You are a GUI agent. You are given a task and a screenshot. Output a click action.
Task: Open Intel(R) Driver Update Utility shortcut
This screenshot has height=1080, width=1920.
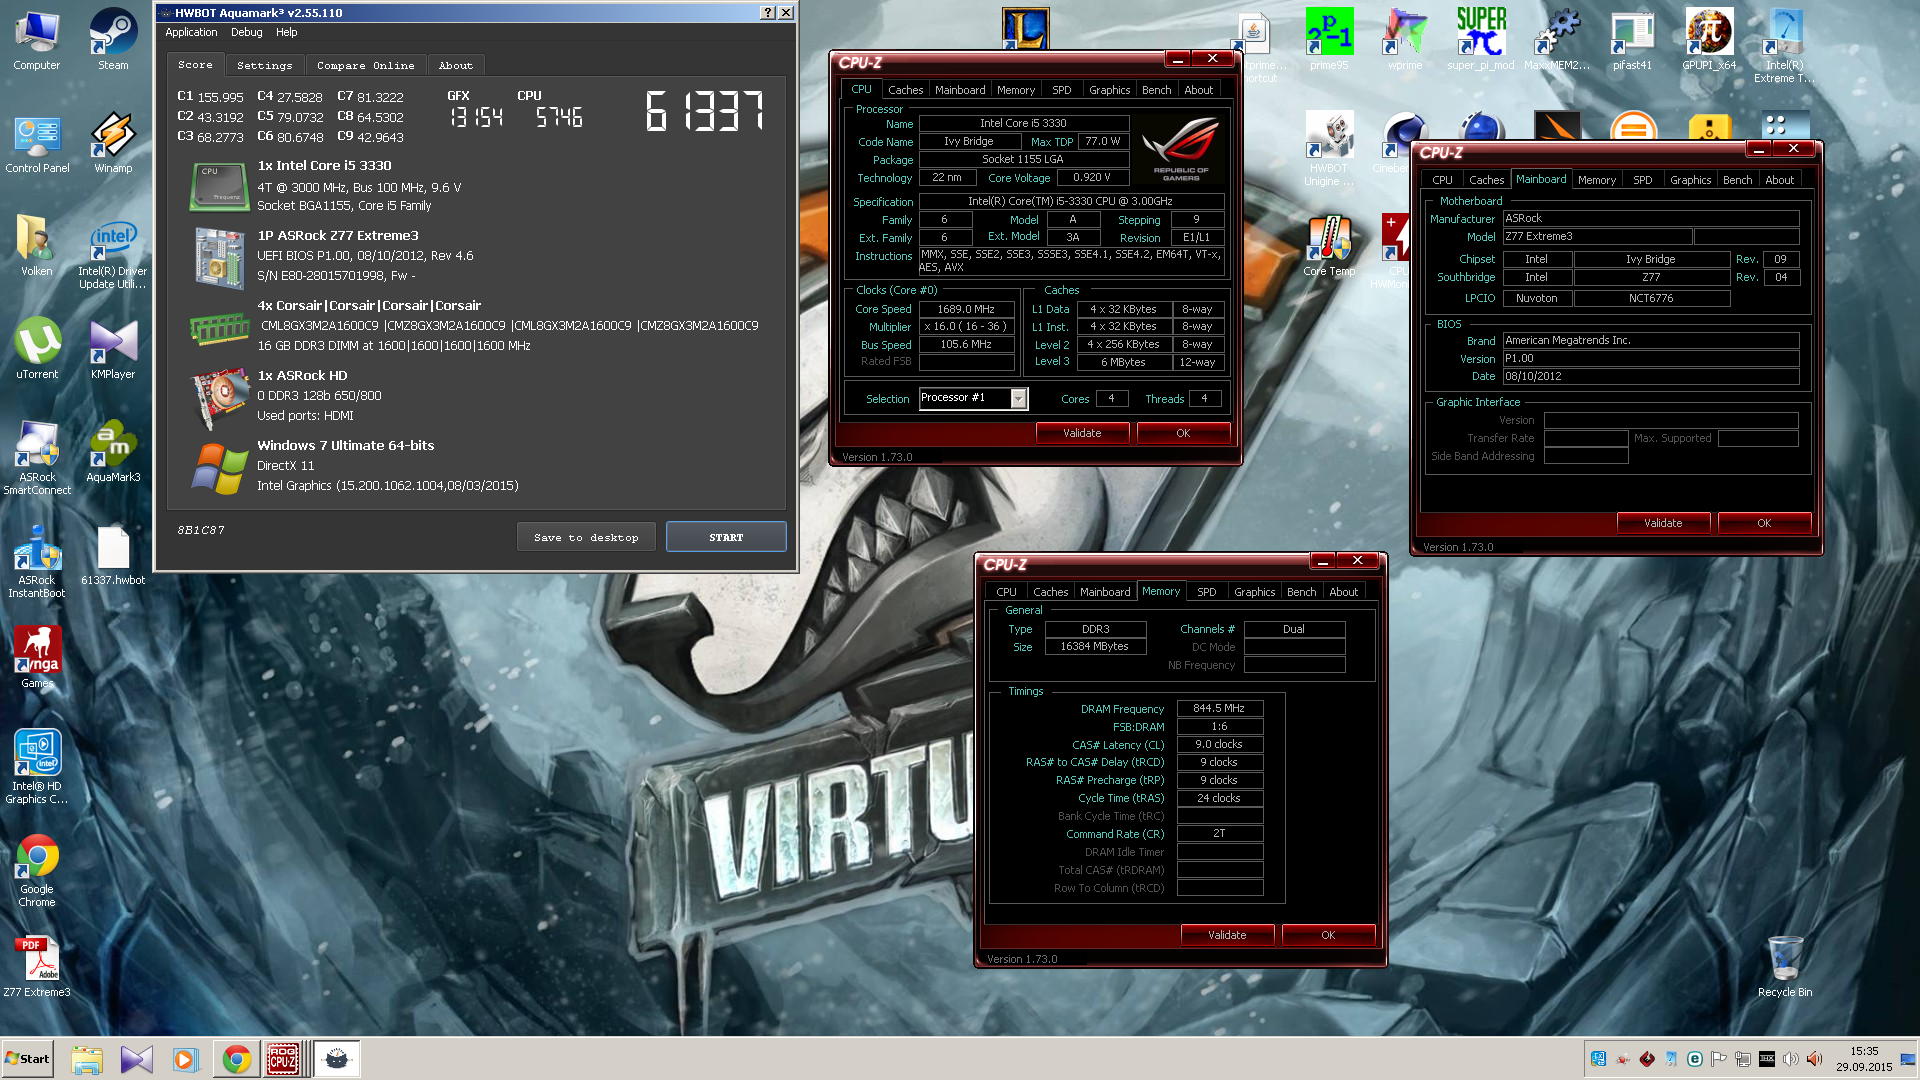(x=113, y=253)
